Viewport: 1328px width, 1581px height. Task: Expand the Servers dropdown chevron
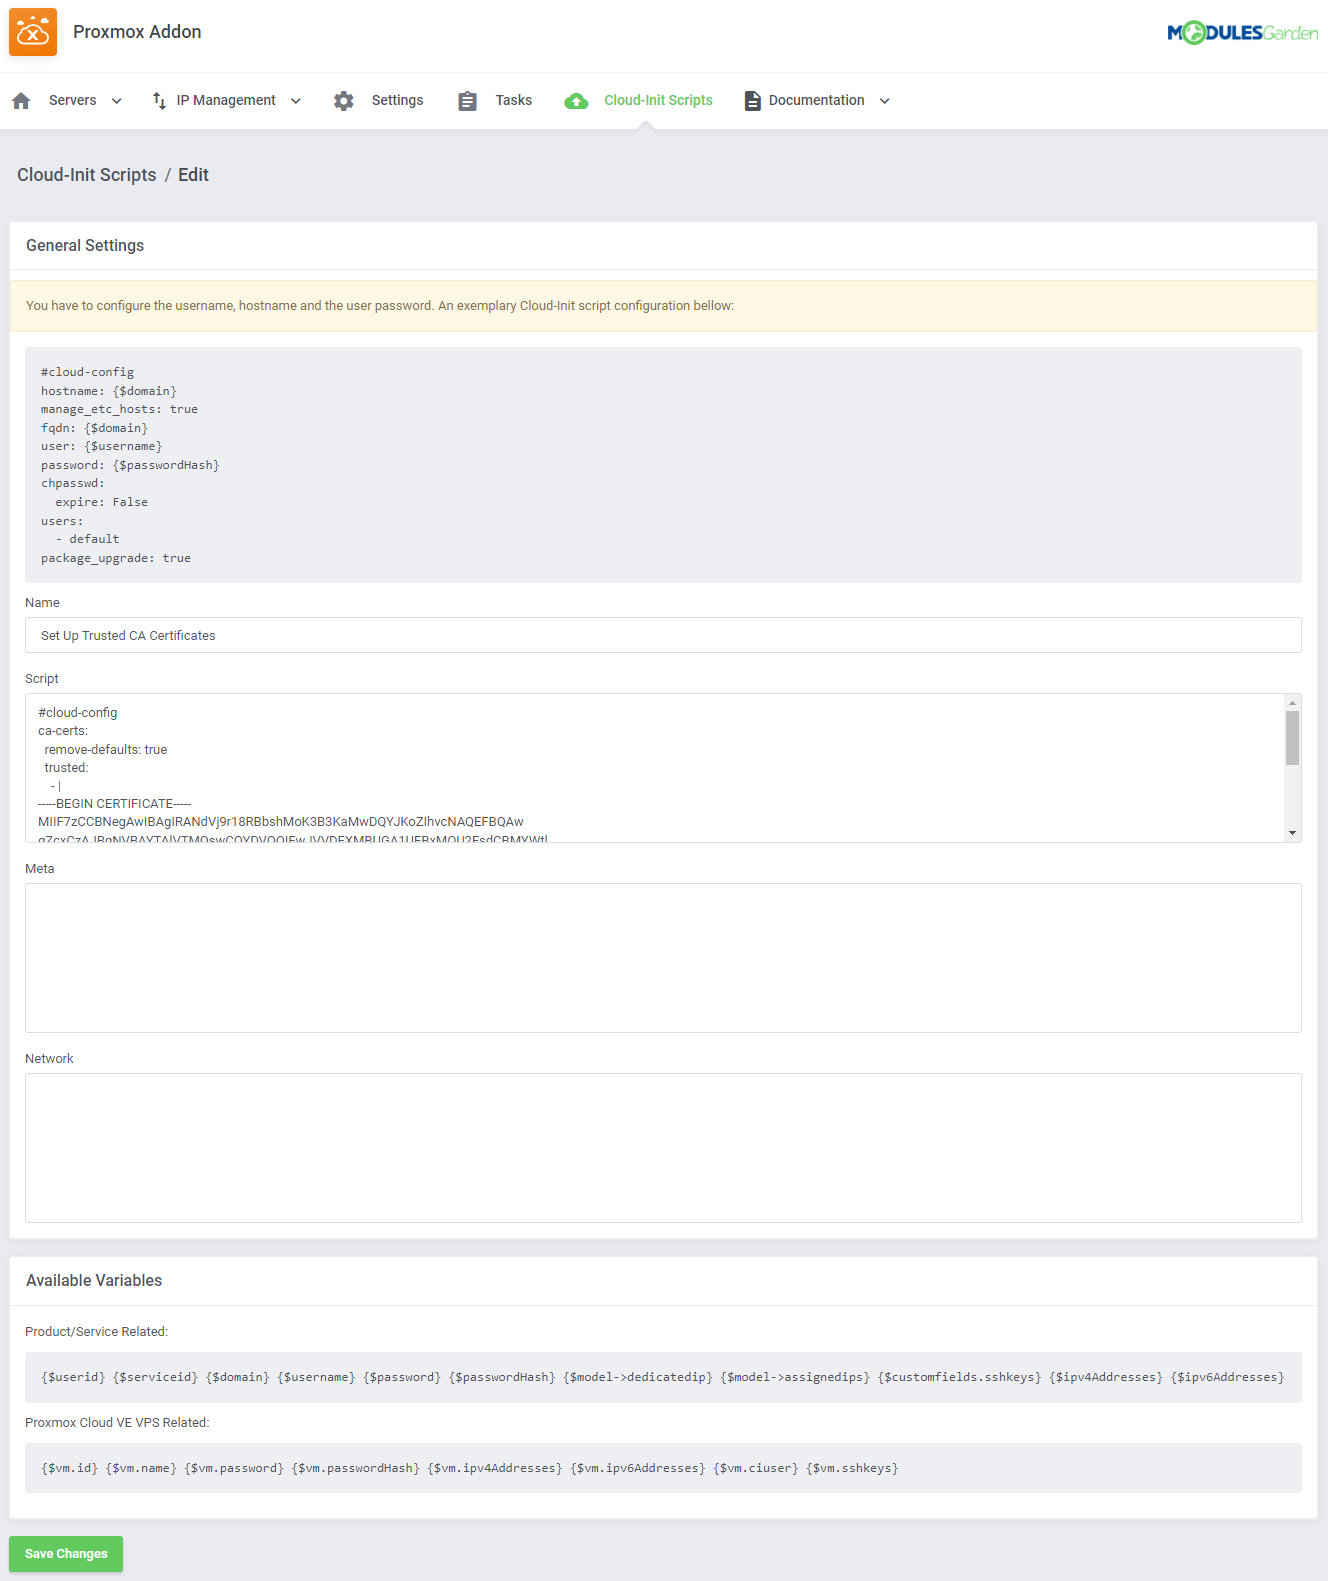pos(117,101)
